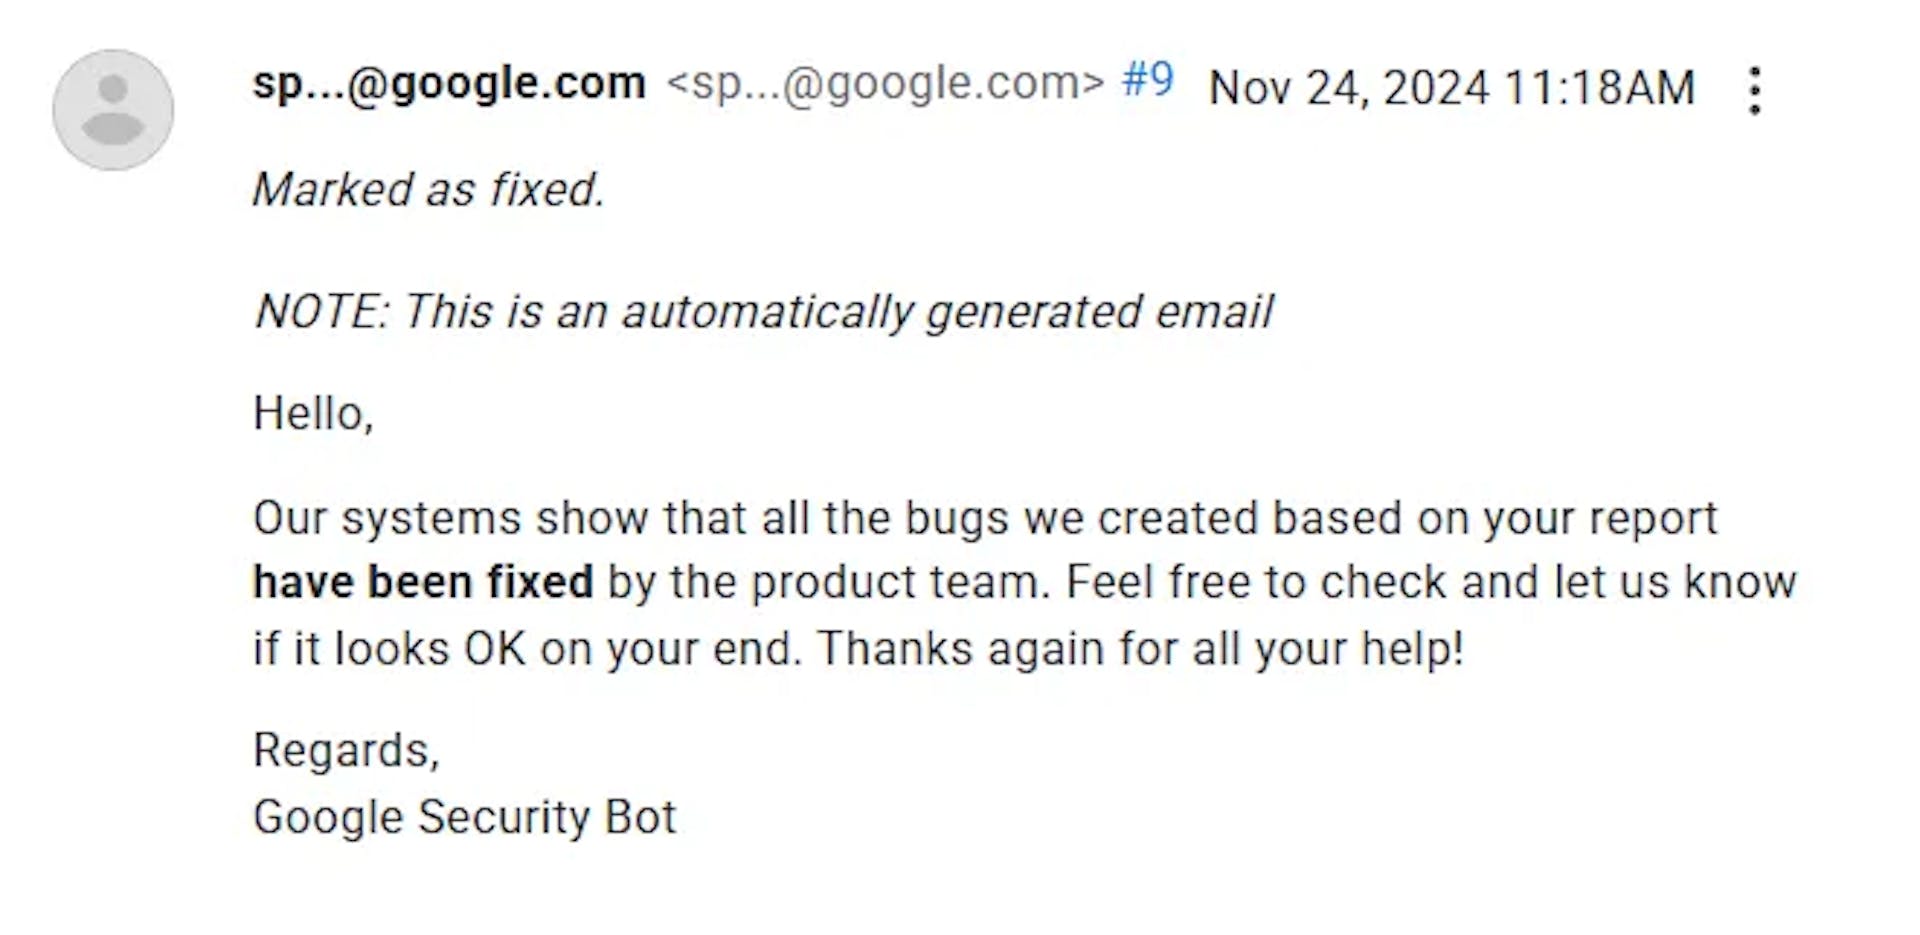
Task: Click 'Thanks again for all your help!'
Action: [1140, 648]
